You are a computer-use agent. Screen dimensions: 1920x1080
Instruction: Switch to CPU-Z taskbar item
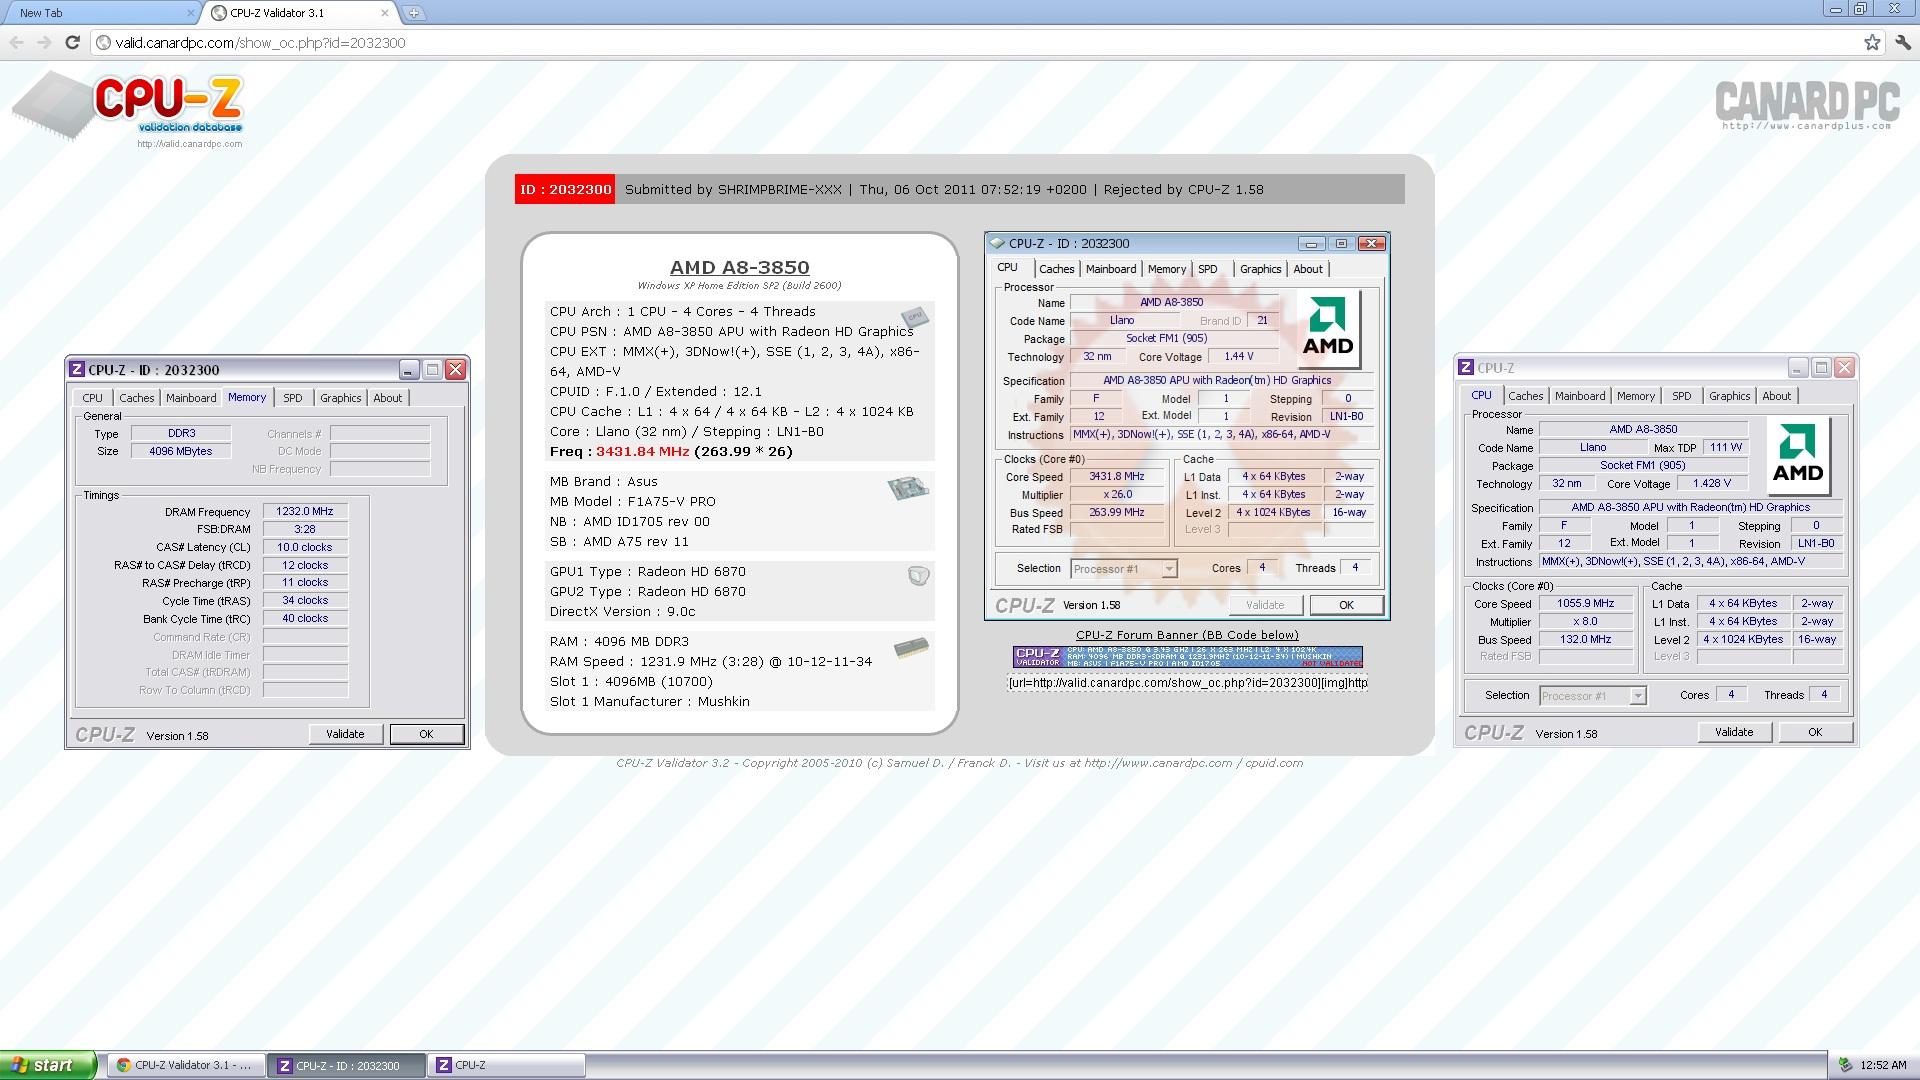[507, 1065]
